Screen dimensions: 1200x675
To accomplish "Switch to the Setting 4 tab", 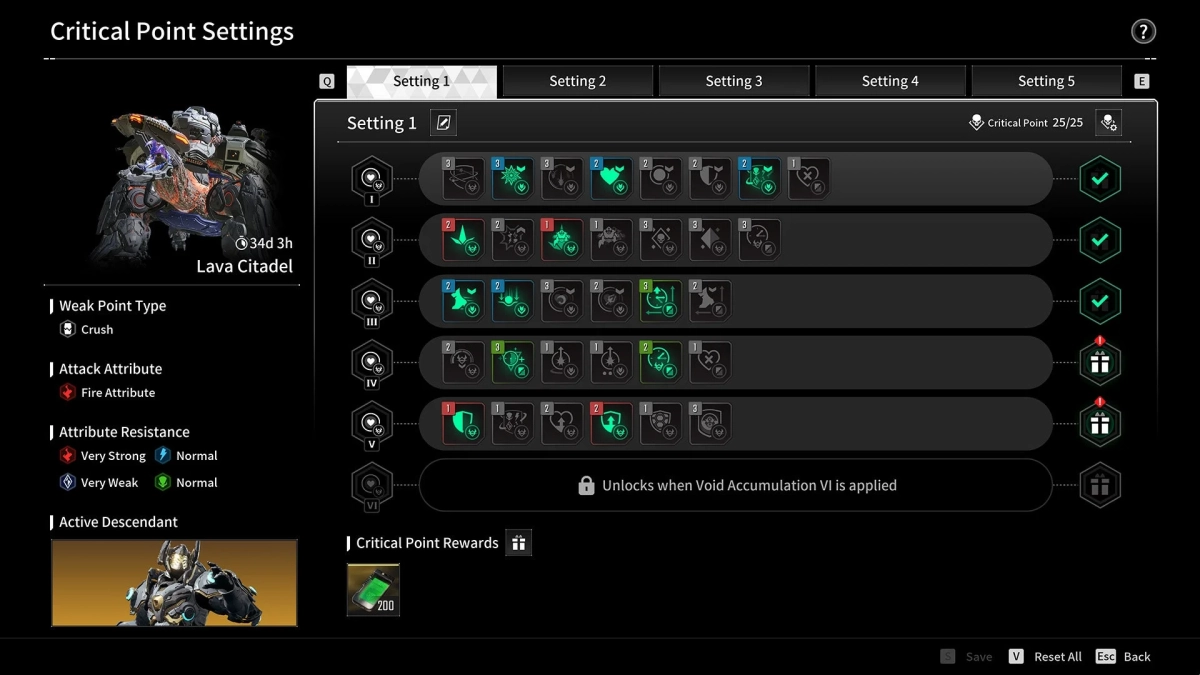I will (x=890, y=81).
